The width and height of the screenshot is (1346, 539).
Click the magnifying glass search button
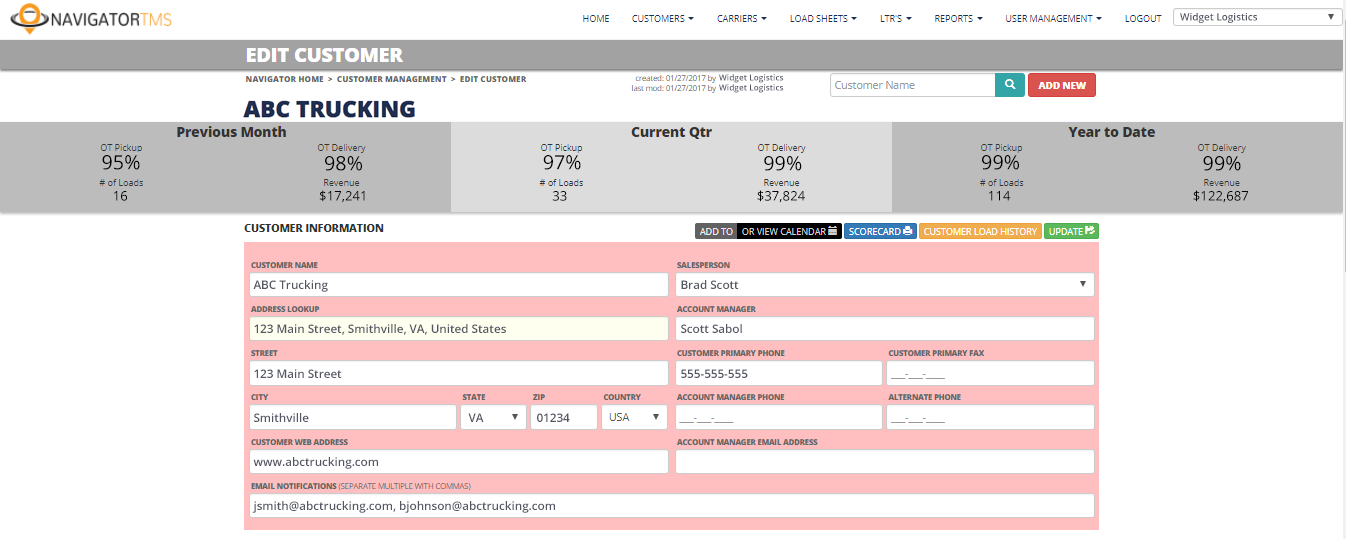click(1010, 85)
